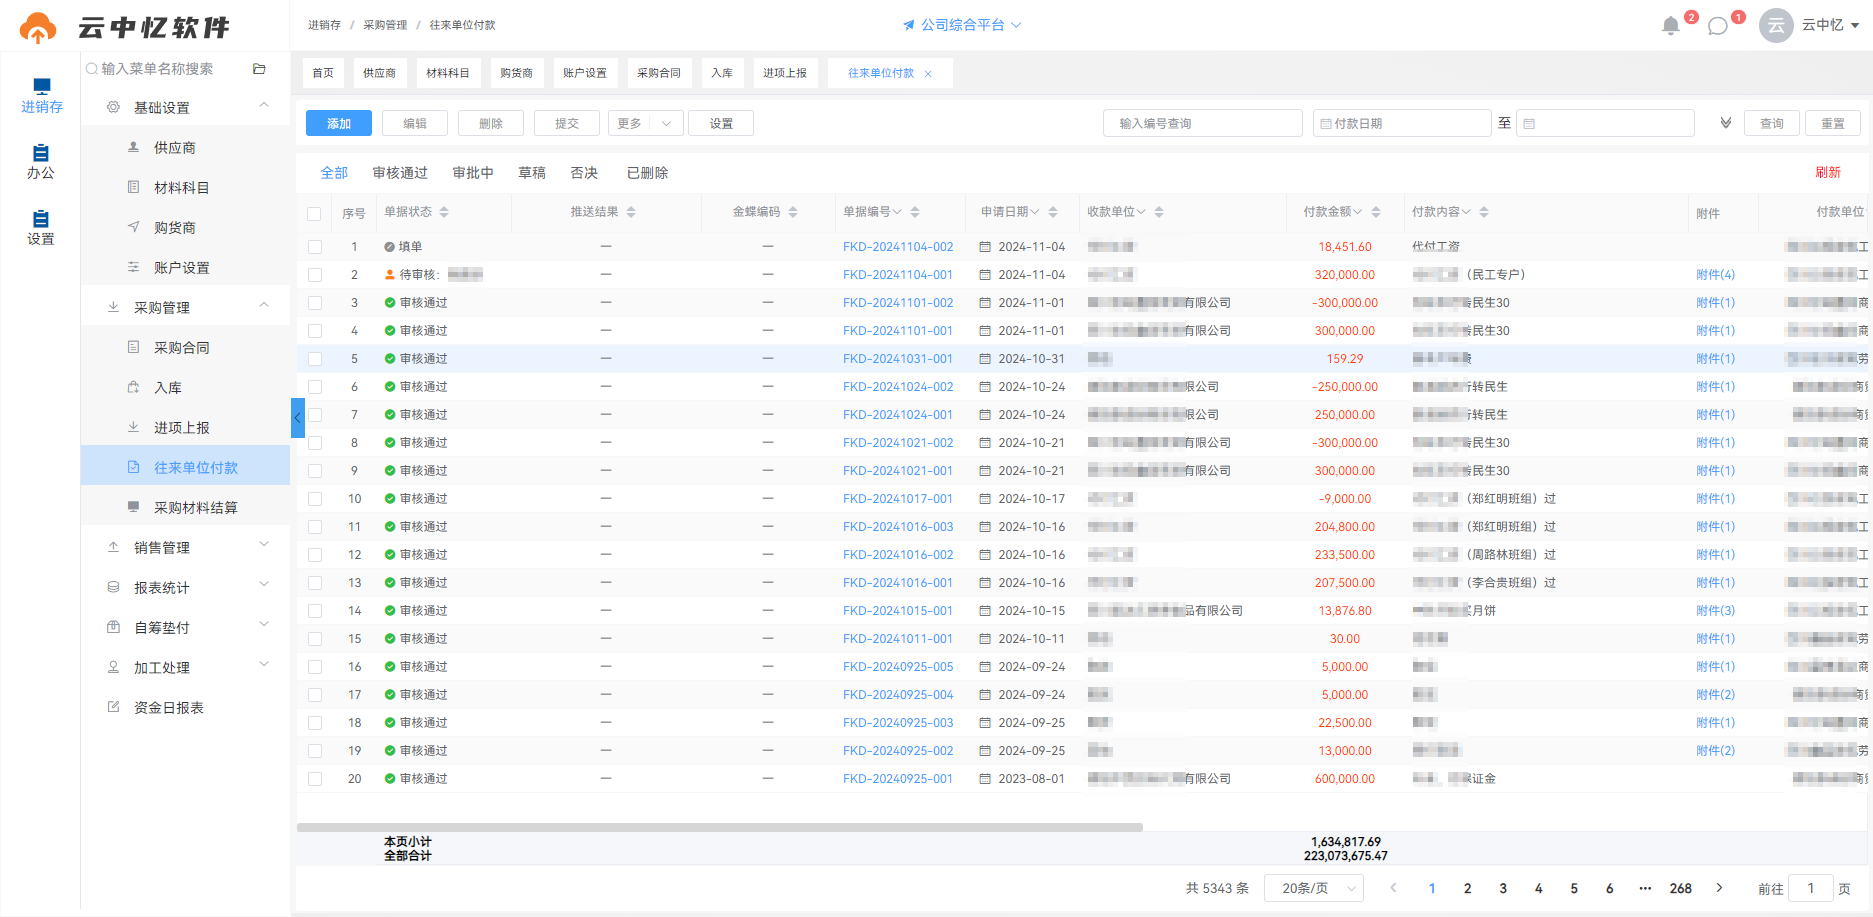Open the 采购合同 page tab
1873x917 pixels.
tap(659, 73)
